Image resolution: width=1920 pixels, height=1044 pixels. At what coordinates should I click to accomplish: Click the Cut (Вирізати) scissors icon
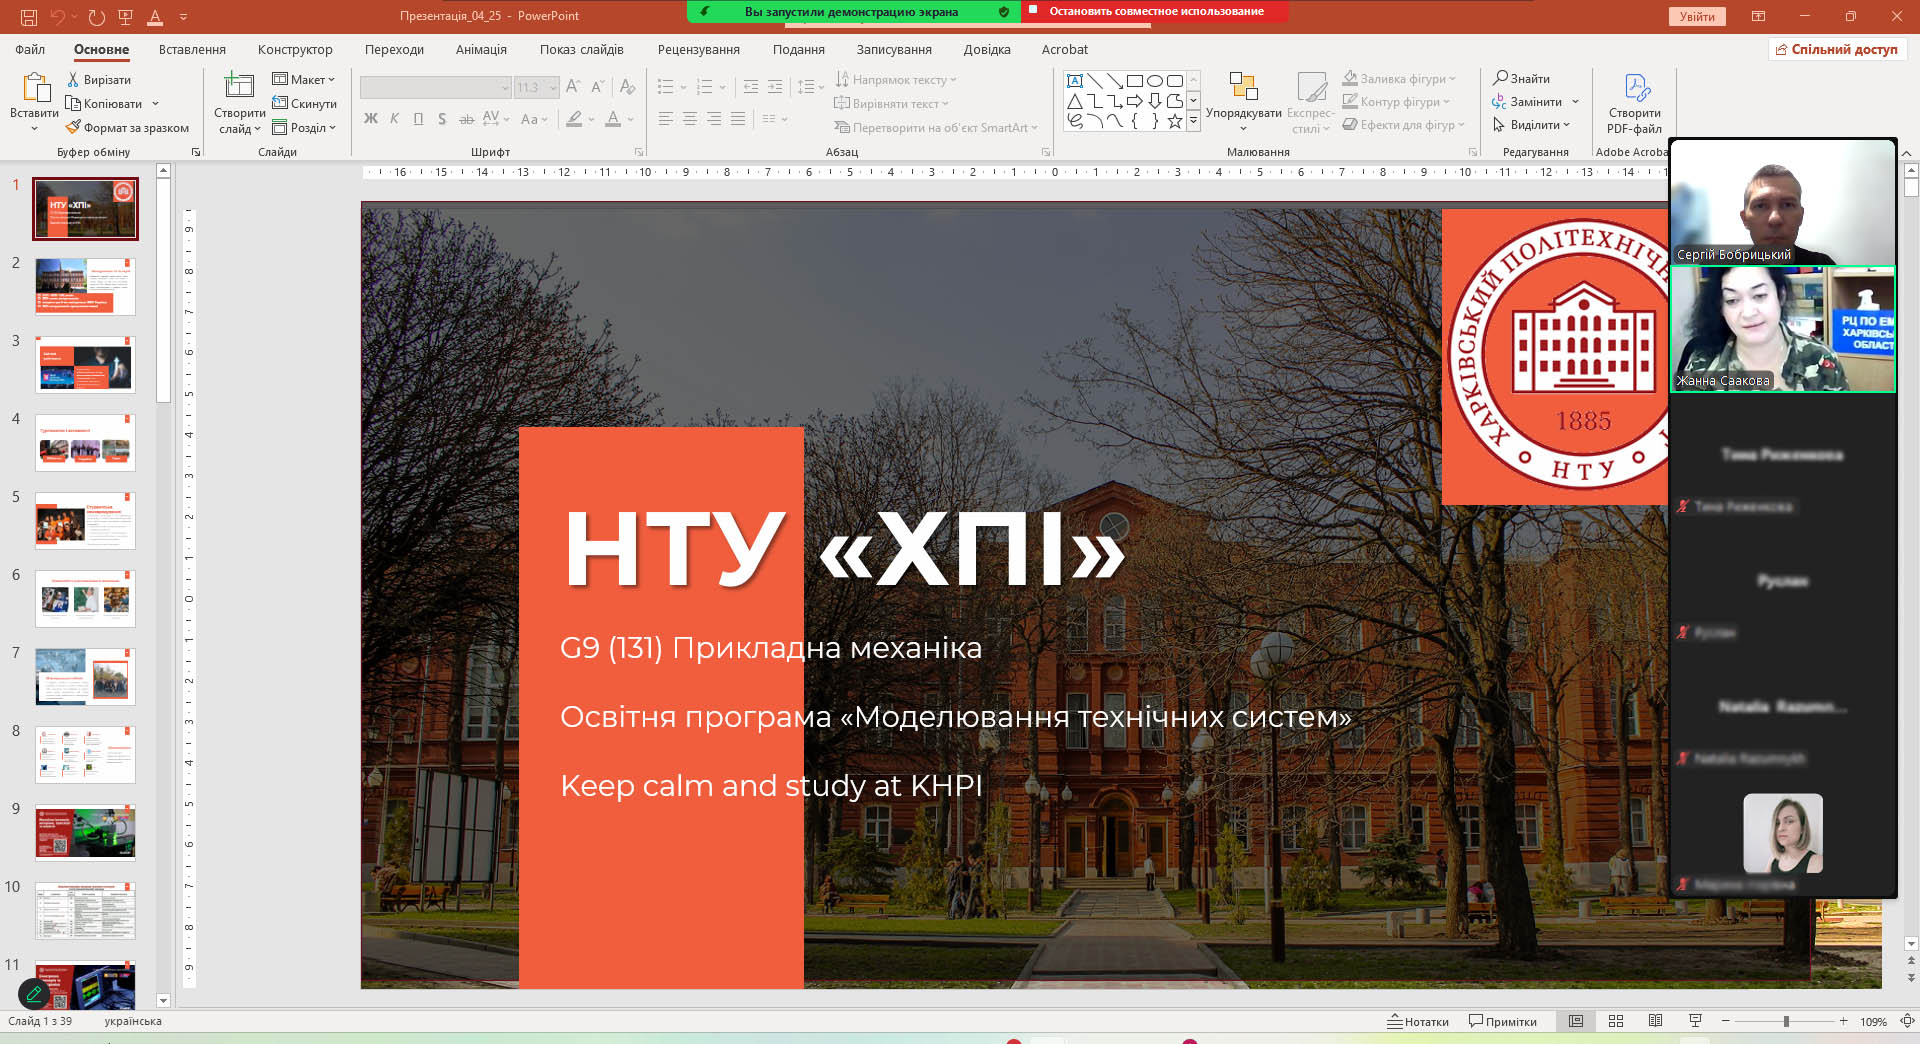coord(73,79)
